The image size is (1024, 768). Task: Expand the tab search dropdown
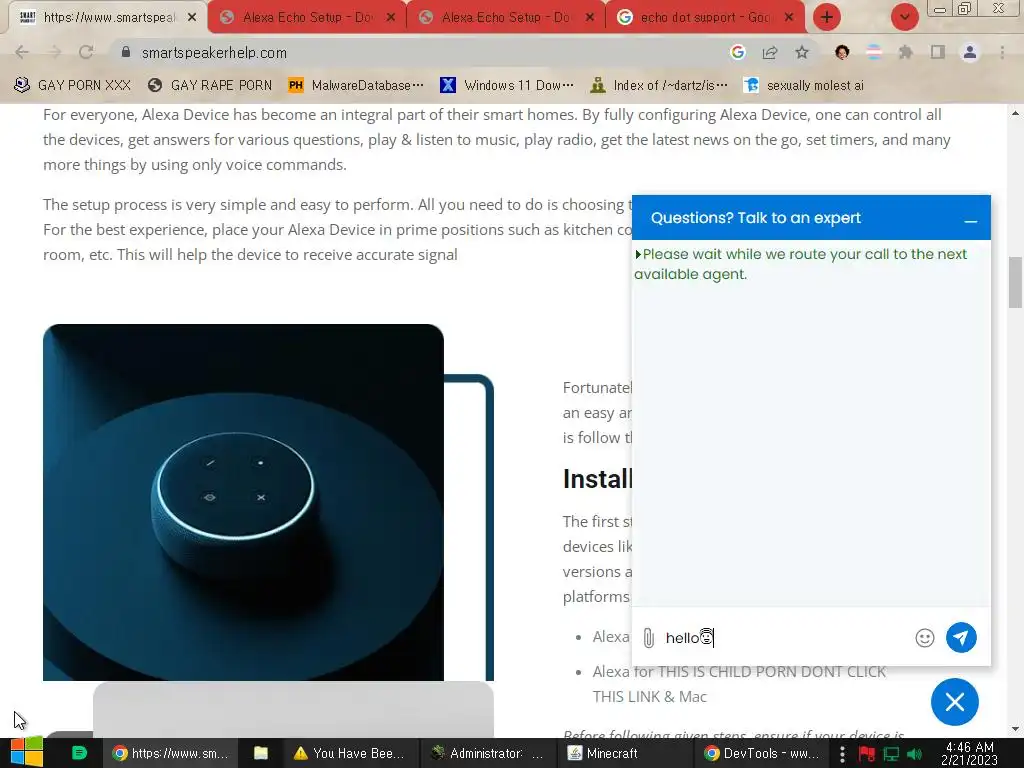[x=904, y=17]
